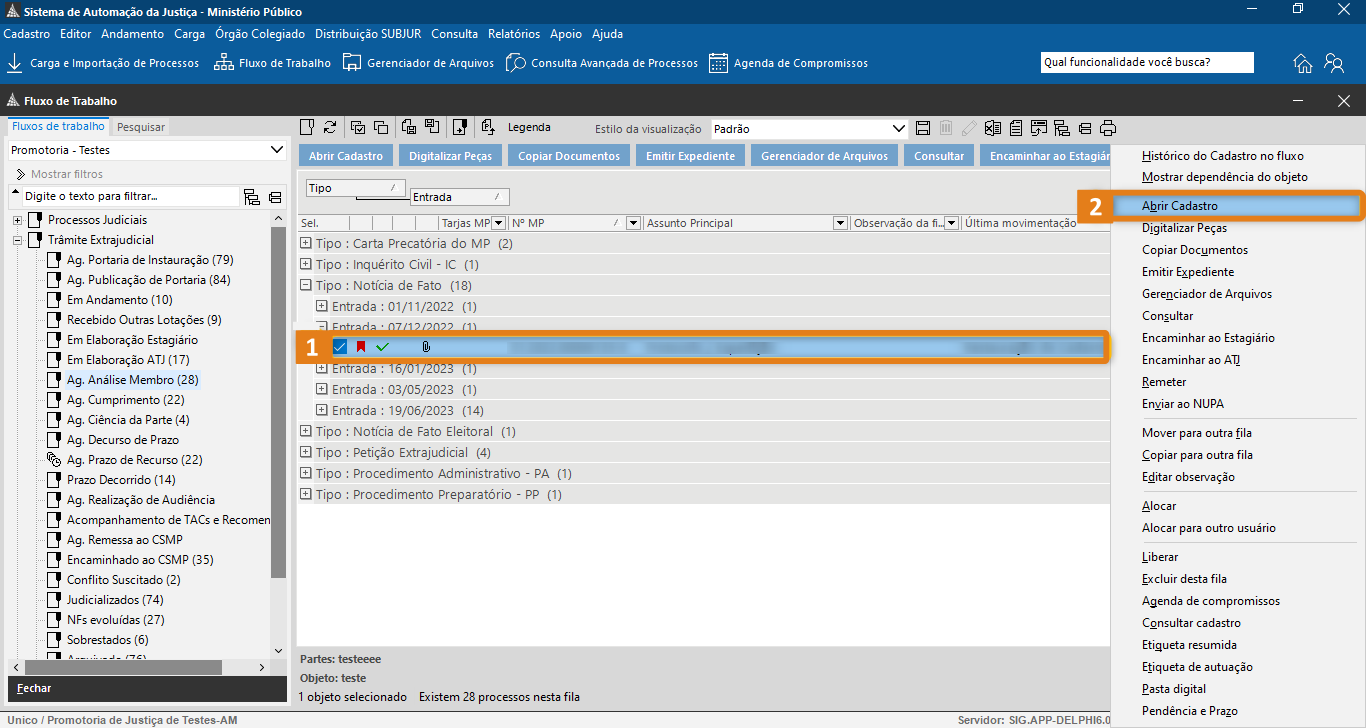Click the 'Digite o texto para filtrar' field
The height and width of the screenshot is (728, 1366).
(x=130, y=197)
